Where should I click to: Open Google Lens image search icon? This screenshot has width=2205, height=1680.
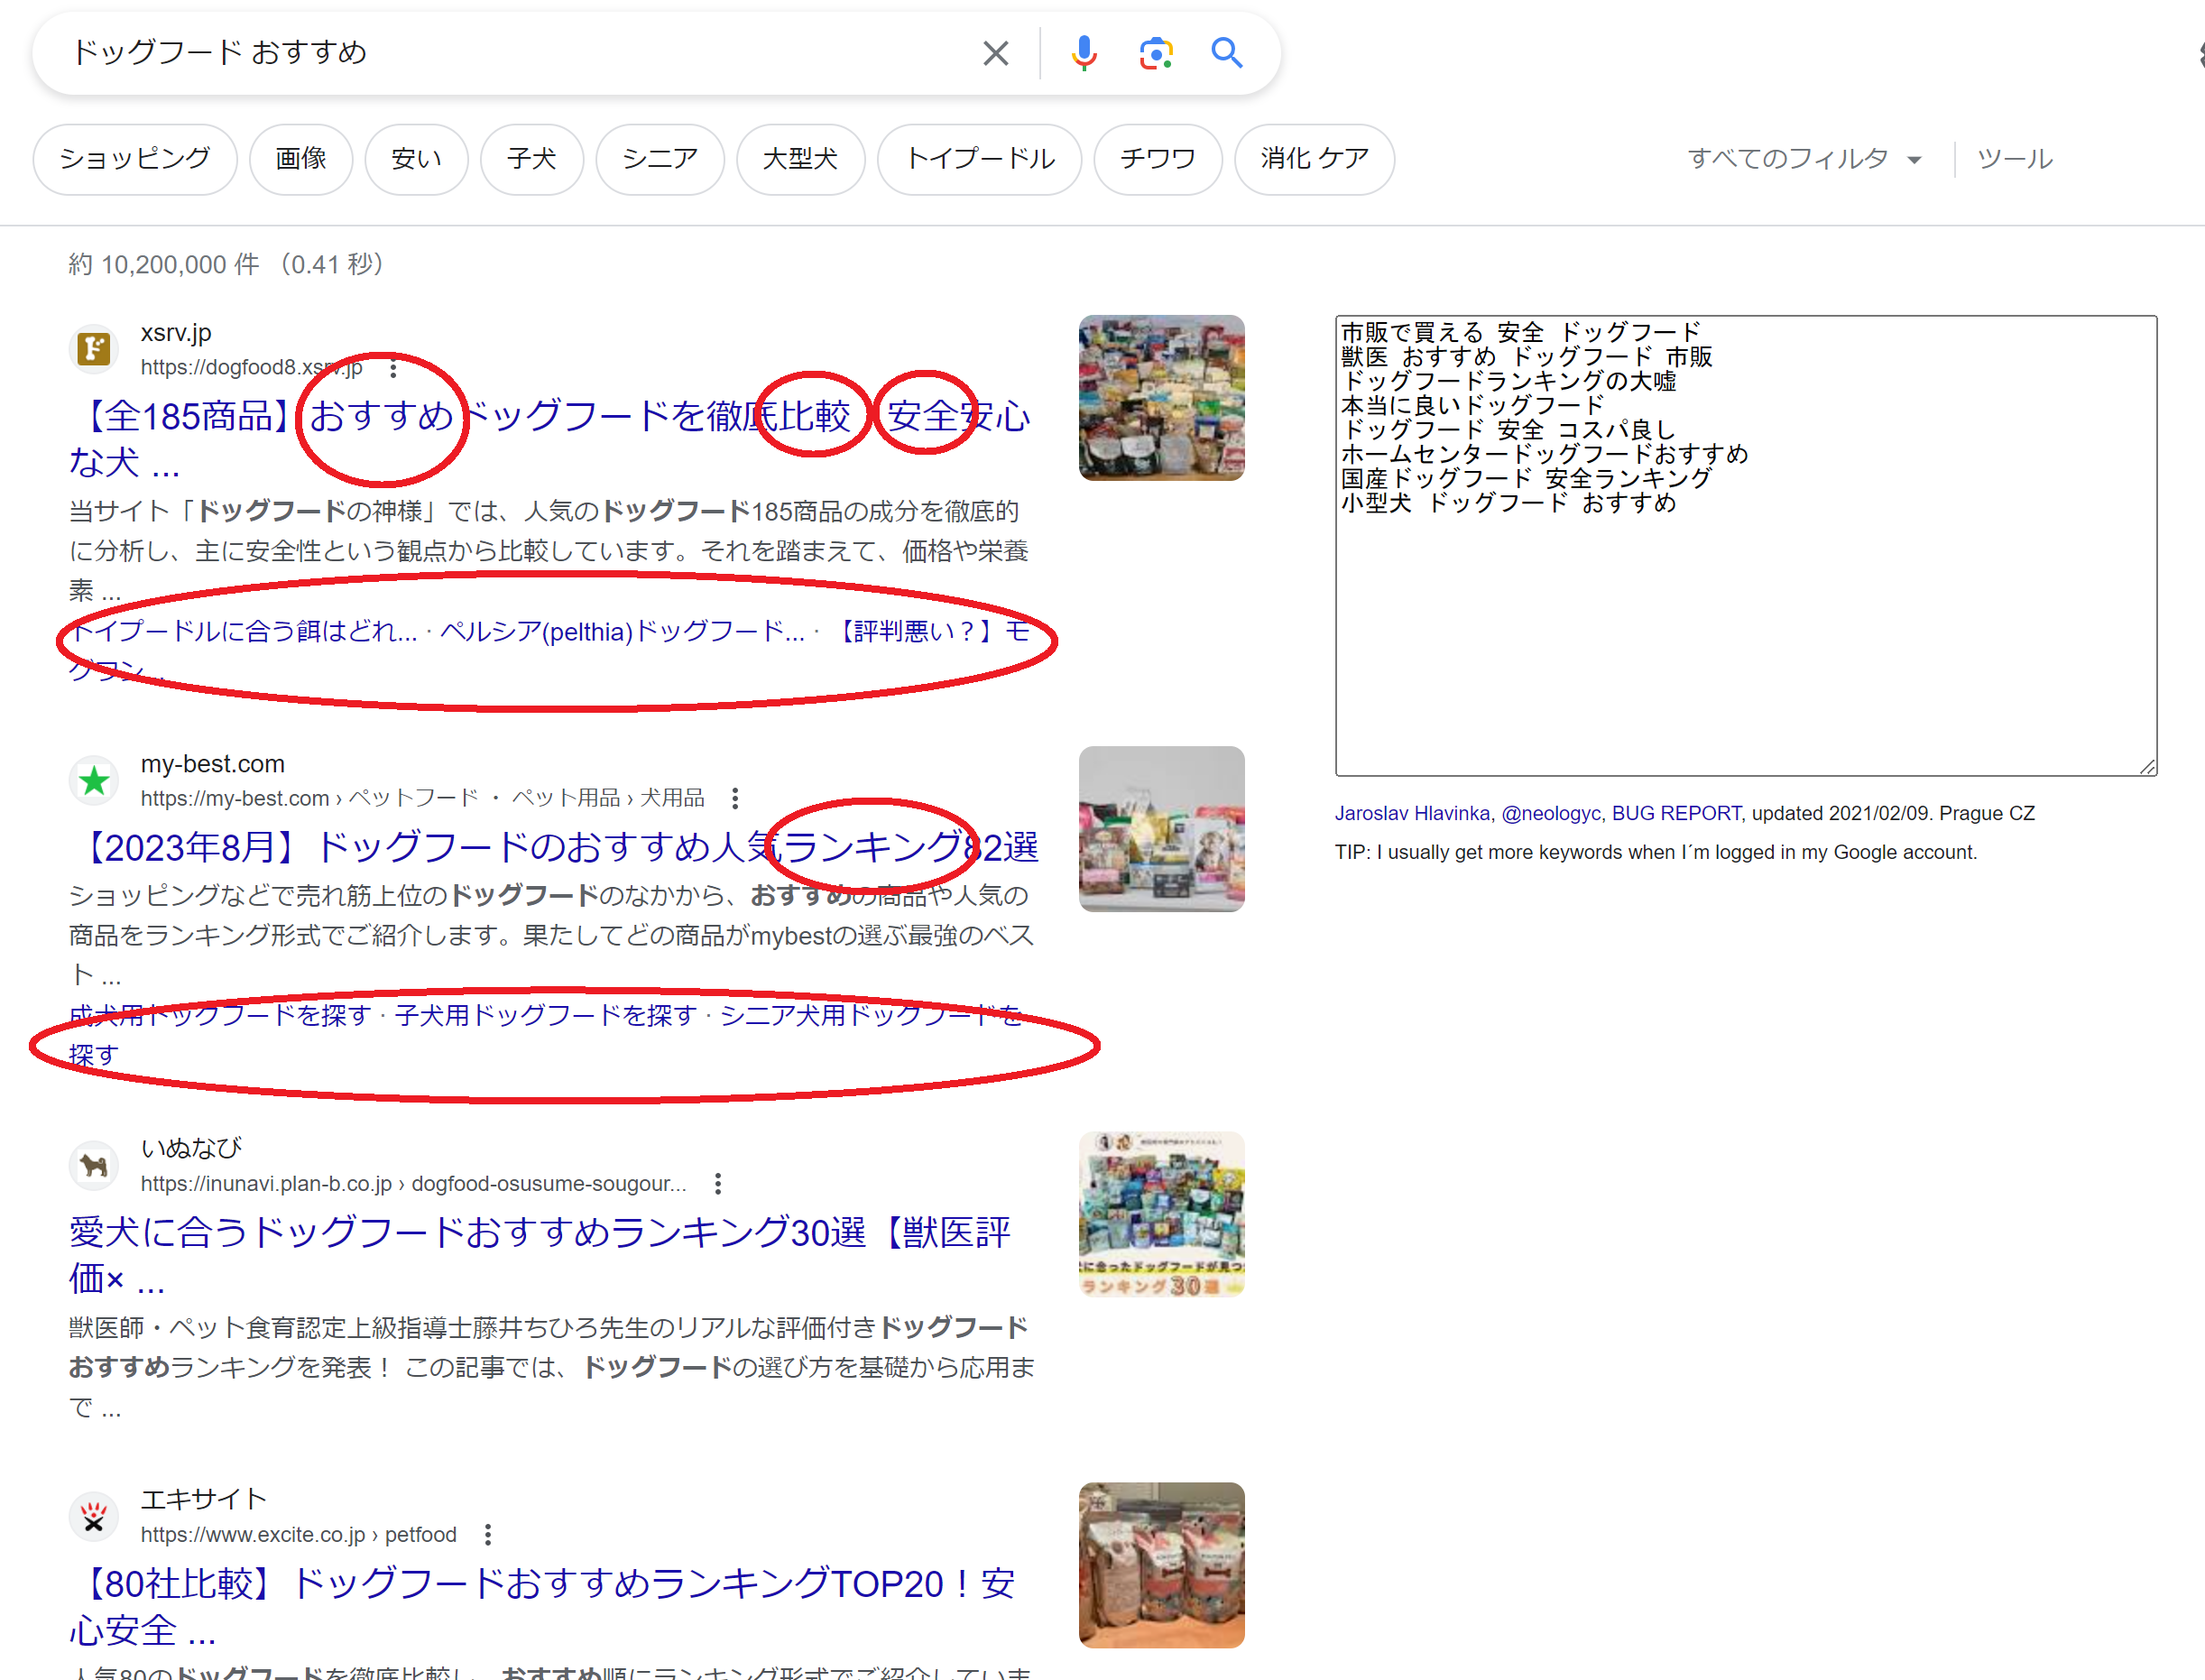[1155, 53]
